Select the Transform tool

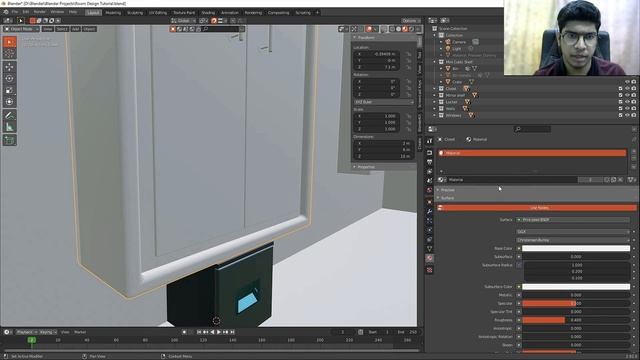[x=9, y=102]
